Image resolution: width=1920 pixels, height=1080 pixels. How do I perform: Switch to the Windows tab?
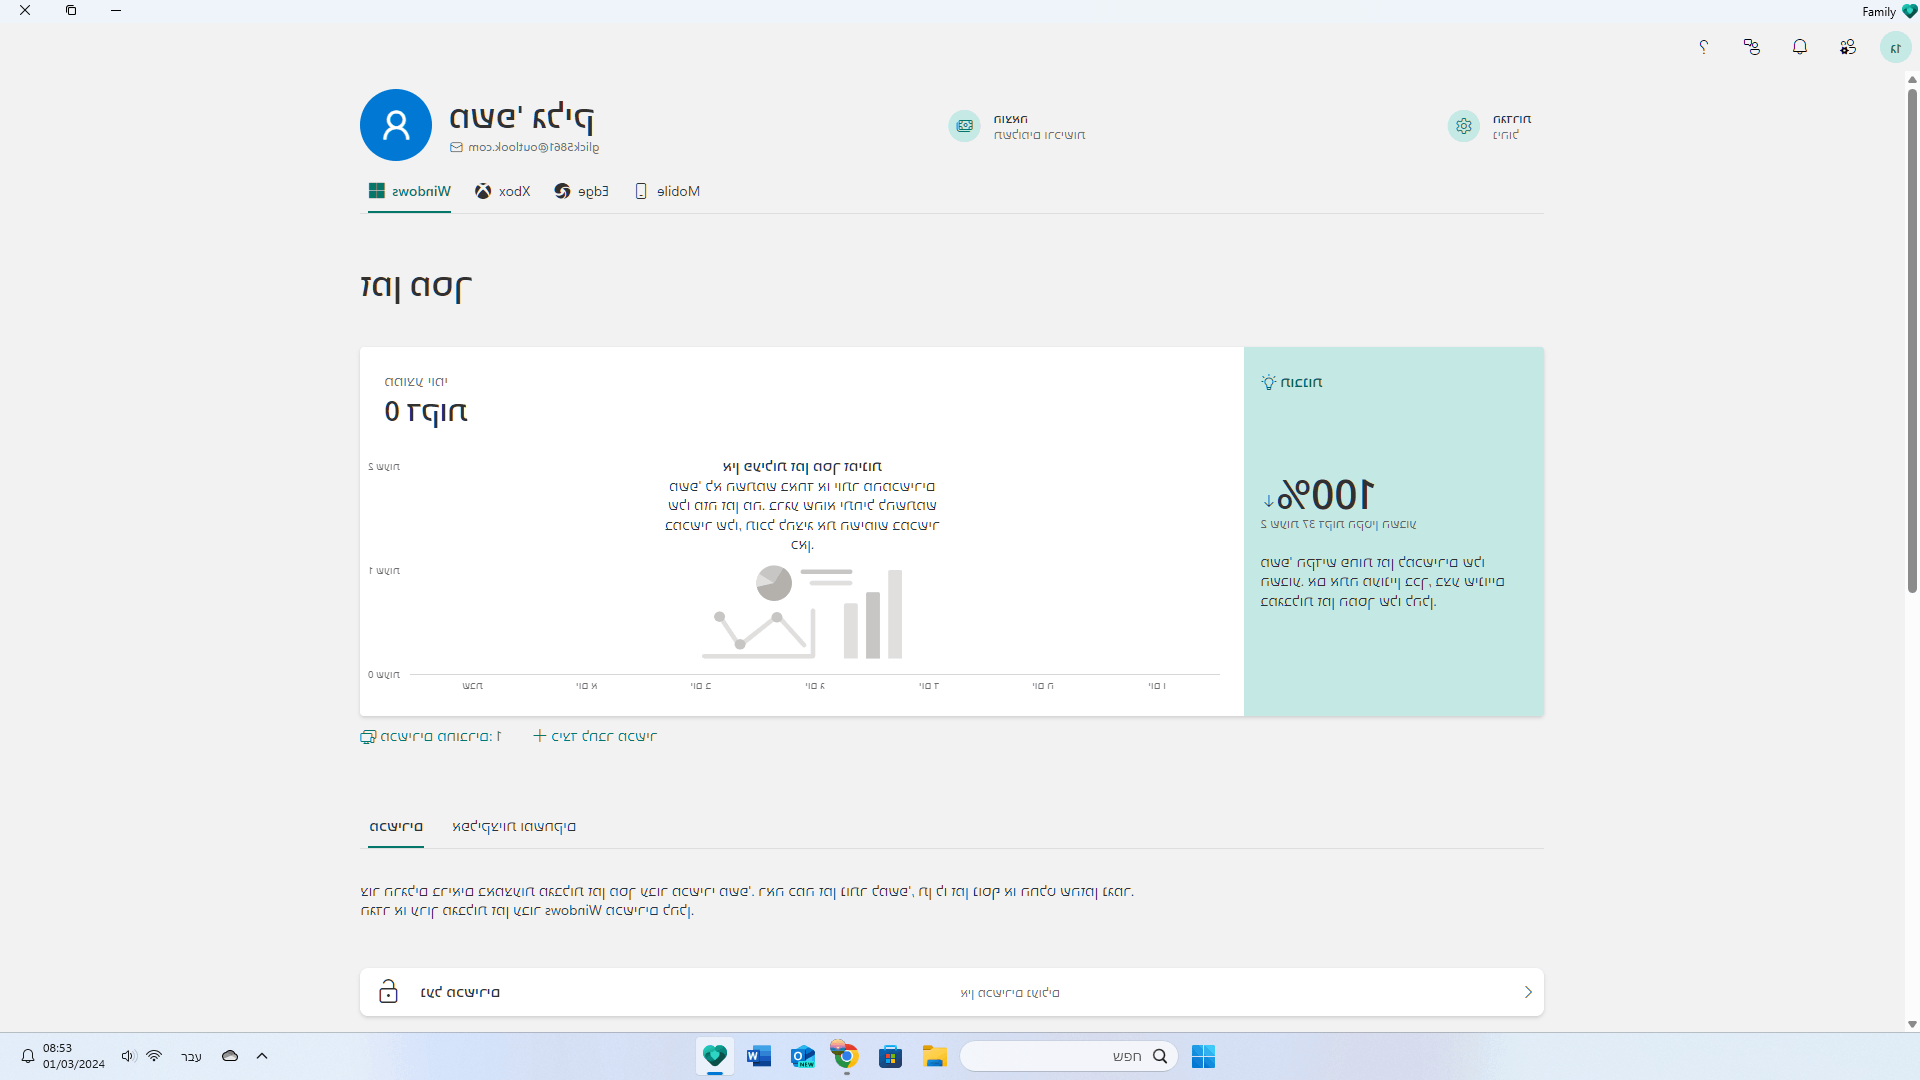(x=410, y=191)
